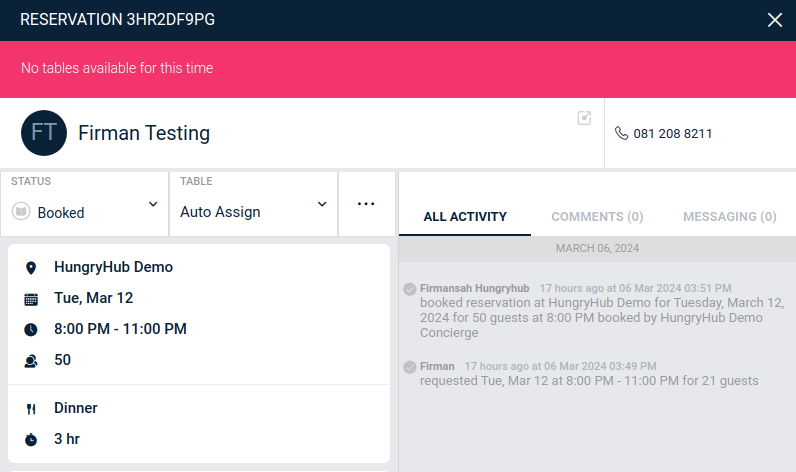Click the Firman Testing guest name
Viewport: 796px width, 472px height.
(x=144, y=133)
